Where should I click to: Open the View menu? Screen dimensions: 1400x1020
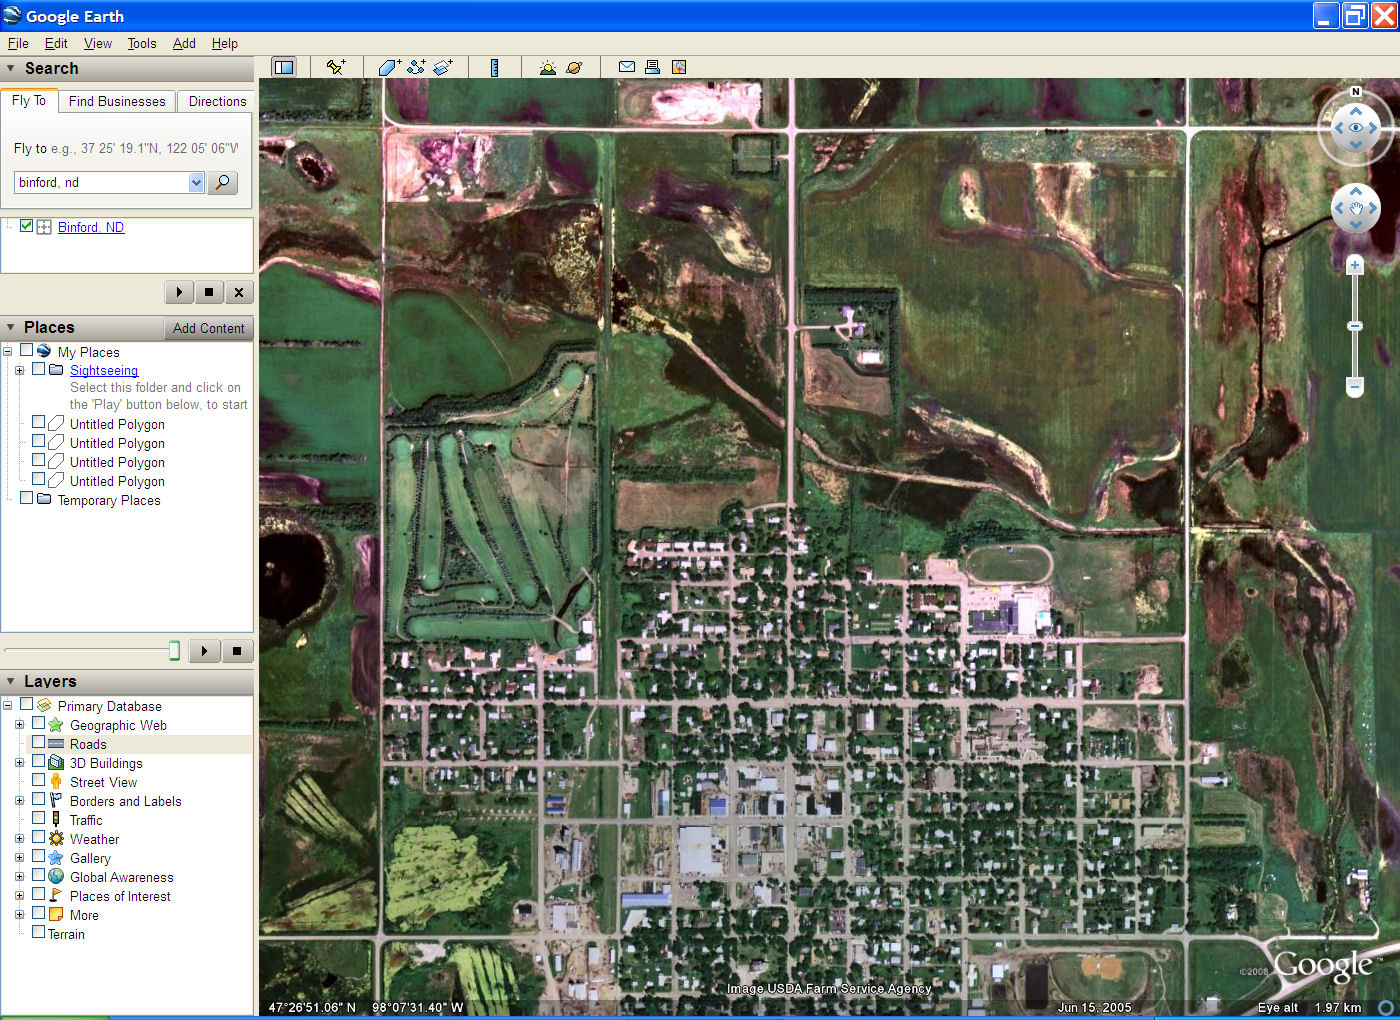(x=98, y=43)
